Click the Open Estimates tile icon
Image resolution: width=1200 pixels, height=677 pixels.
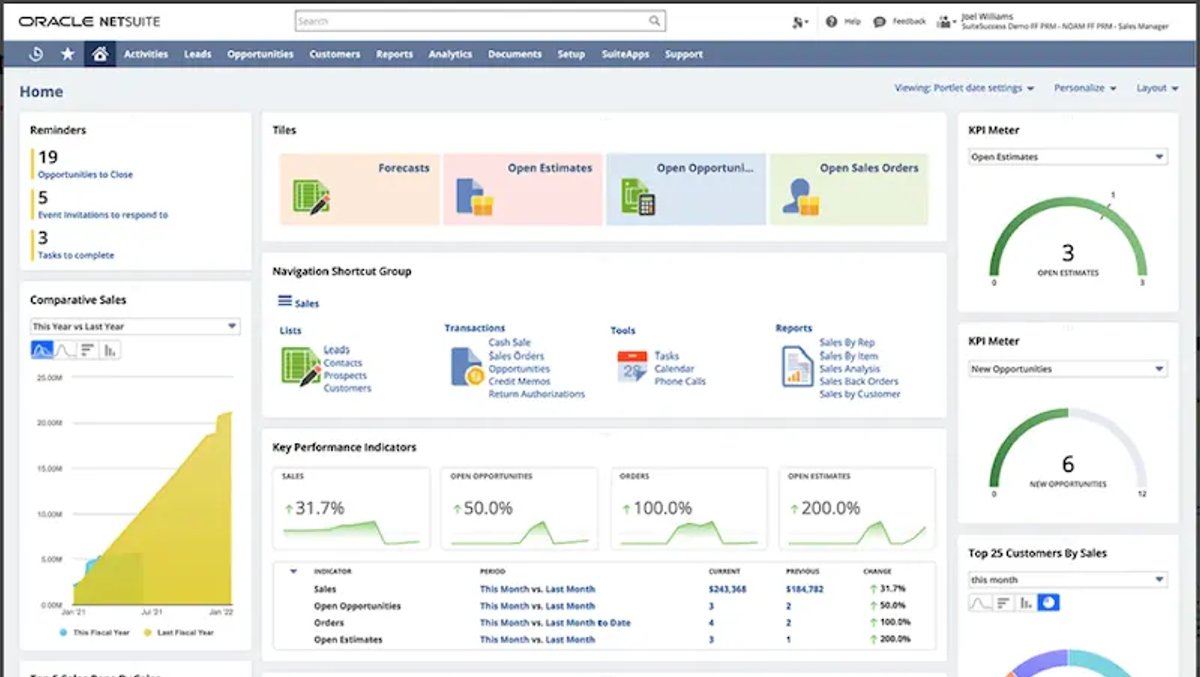pyautogui.click(x=475, y=196)
